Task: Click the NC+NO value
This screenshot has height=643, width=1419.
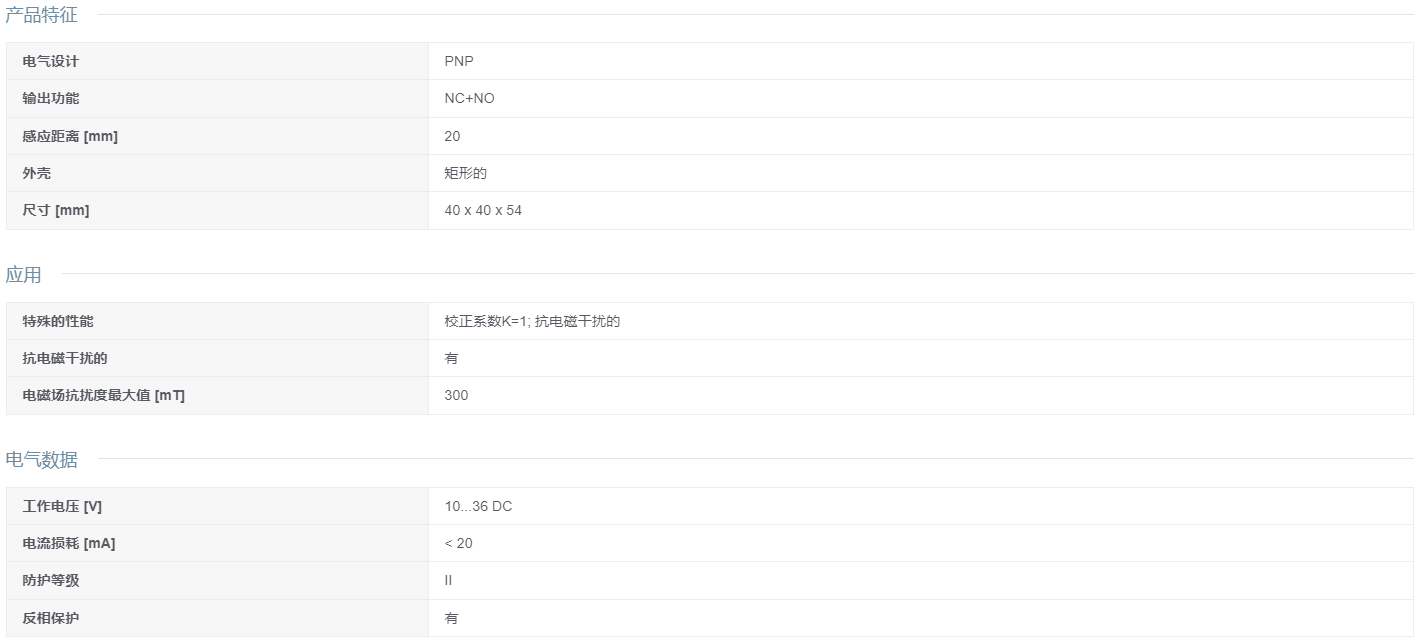Action: [469, 98]
